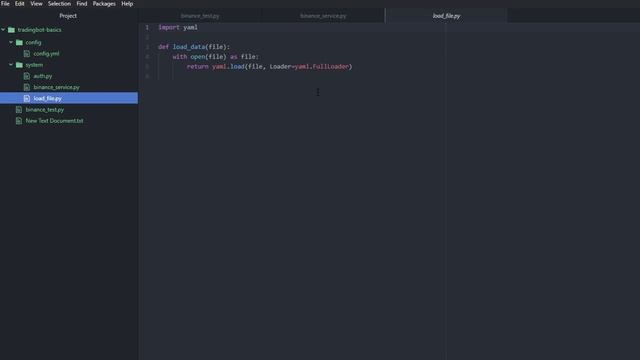
Task: Click the tradingbot-basics folder icon
Action: pyautogui.click(x=11, y=30)
